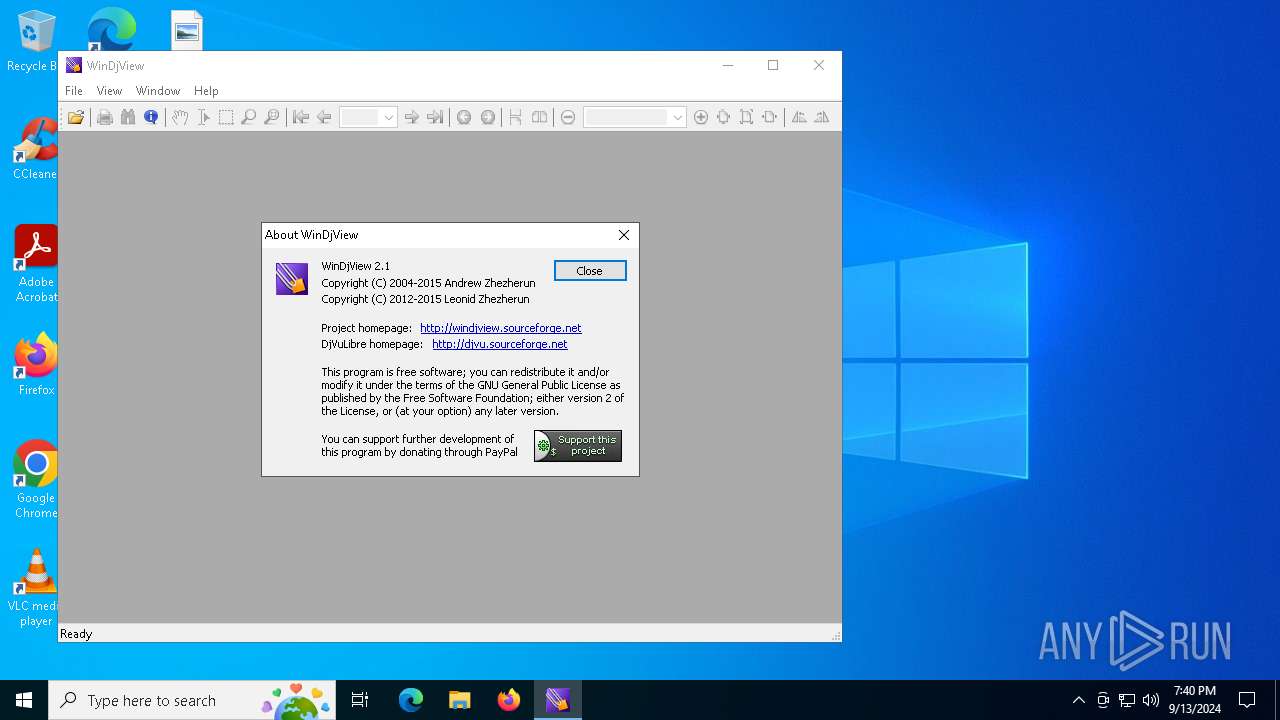Go to the first page icon
Viewport: 1280px width, 720px height.
(x=301, y=117)
